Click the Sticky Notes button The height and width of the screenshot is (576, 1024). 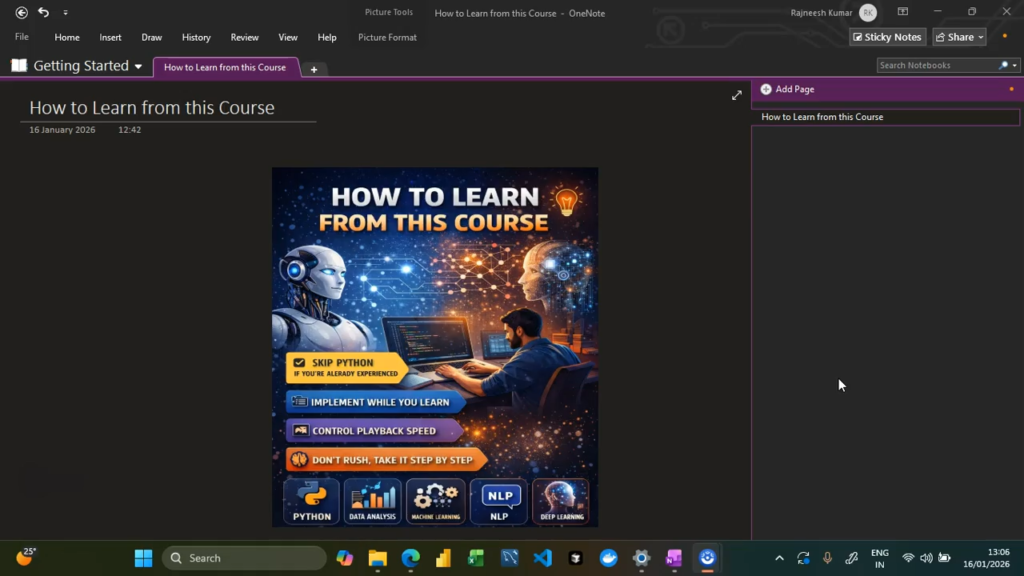point(888,37)
